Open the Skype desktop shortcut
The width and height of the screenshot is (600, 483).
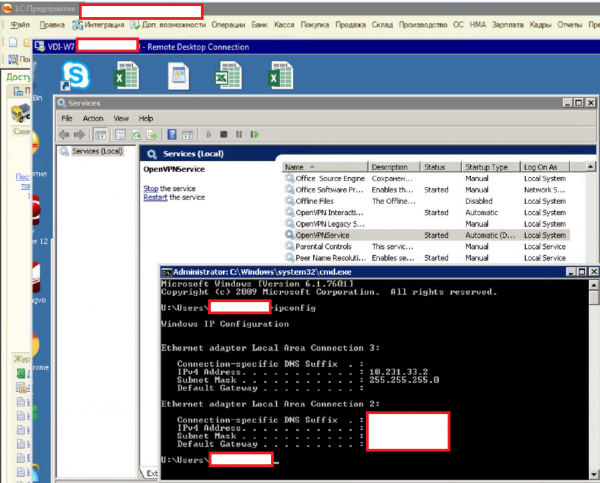click(x=76, y=78)
